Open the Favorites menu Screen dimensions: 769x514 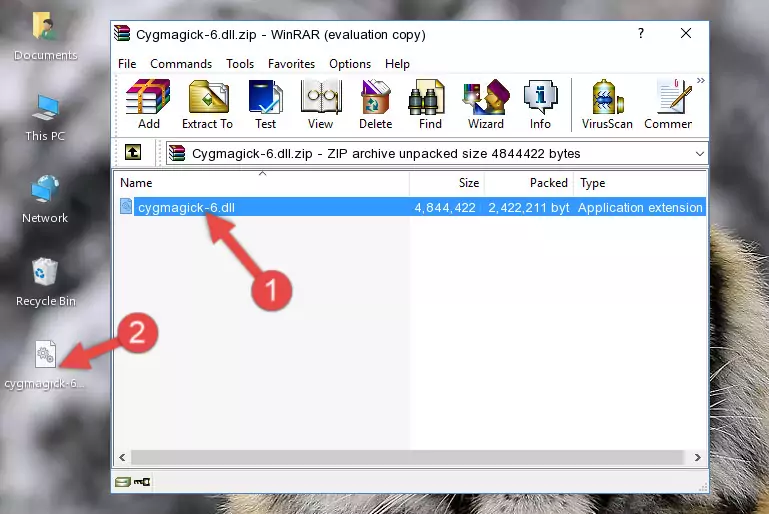[291, 64]
